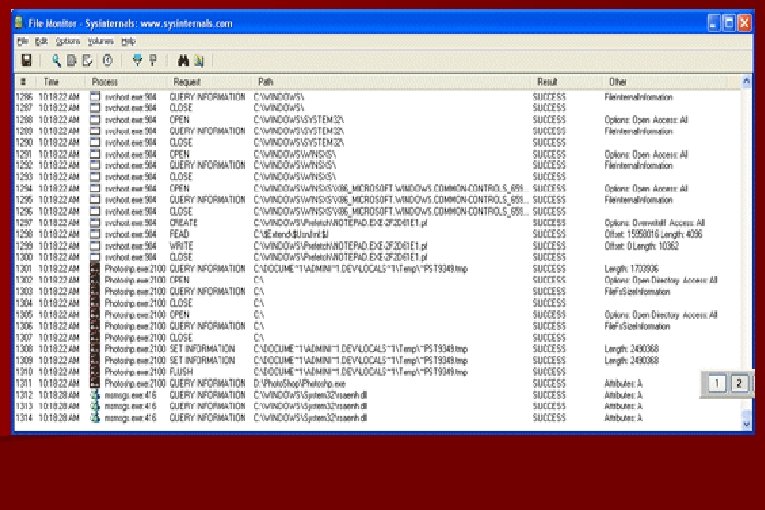Click 'FileFsSizeInformation' in row 1303
Screen dimensions: 765x510
[x=637, y=292]
